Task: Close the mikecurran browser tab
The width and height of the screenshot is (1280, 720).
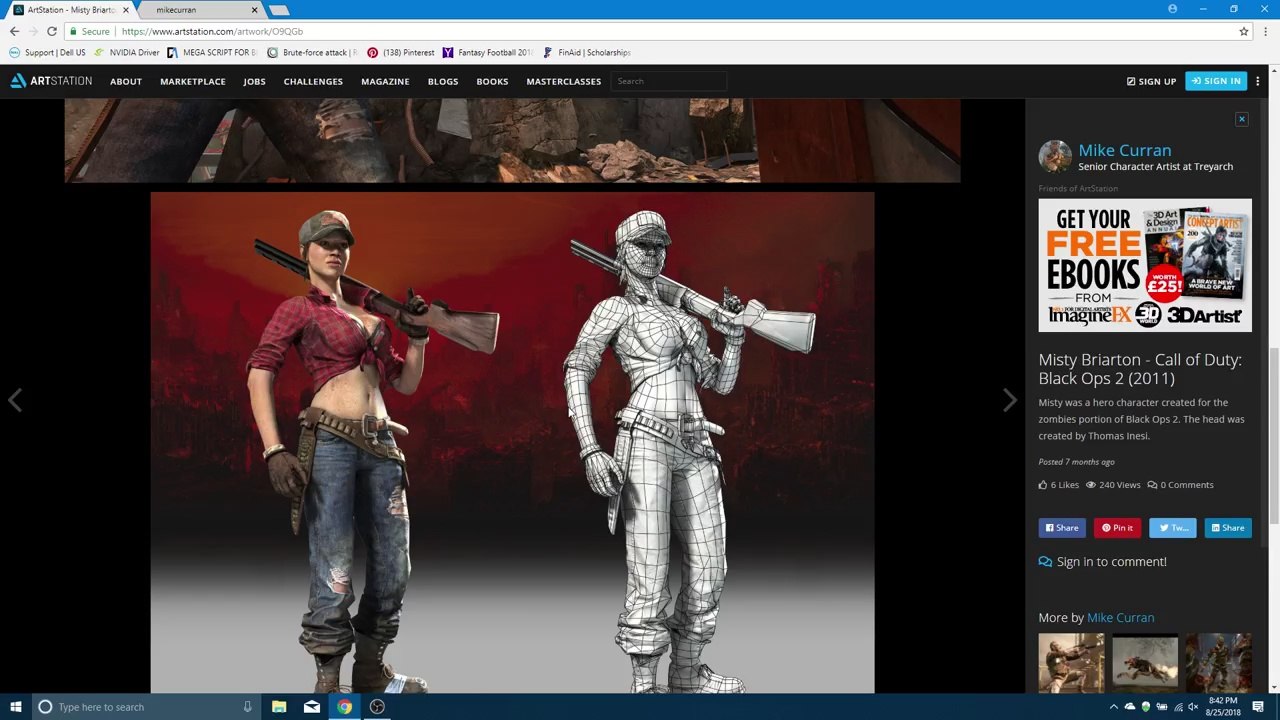Action: [254, 10]
